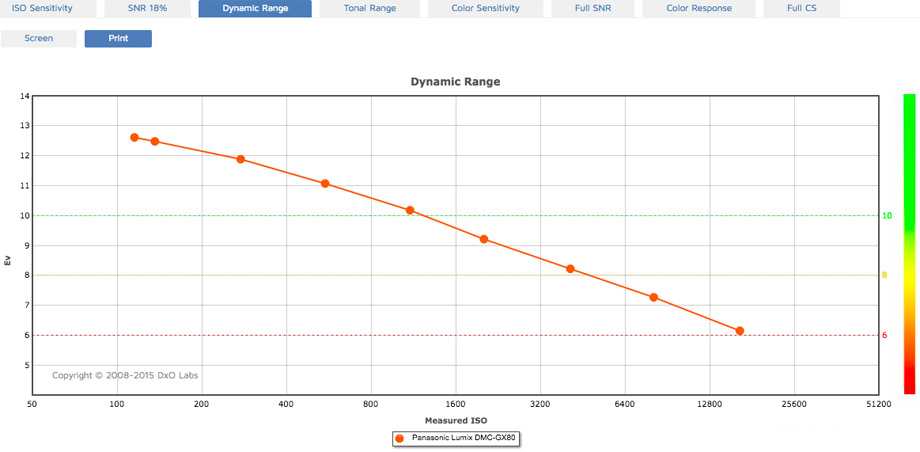Click the data point near 11 Ev
This screenshot has width=920, height=452.
pyautogui.click(x=325, y=184)
